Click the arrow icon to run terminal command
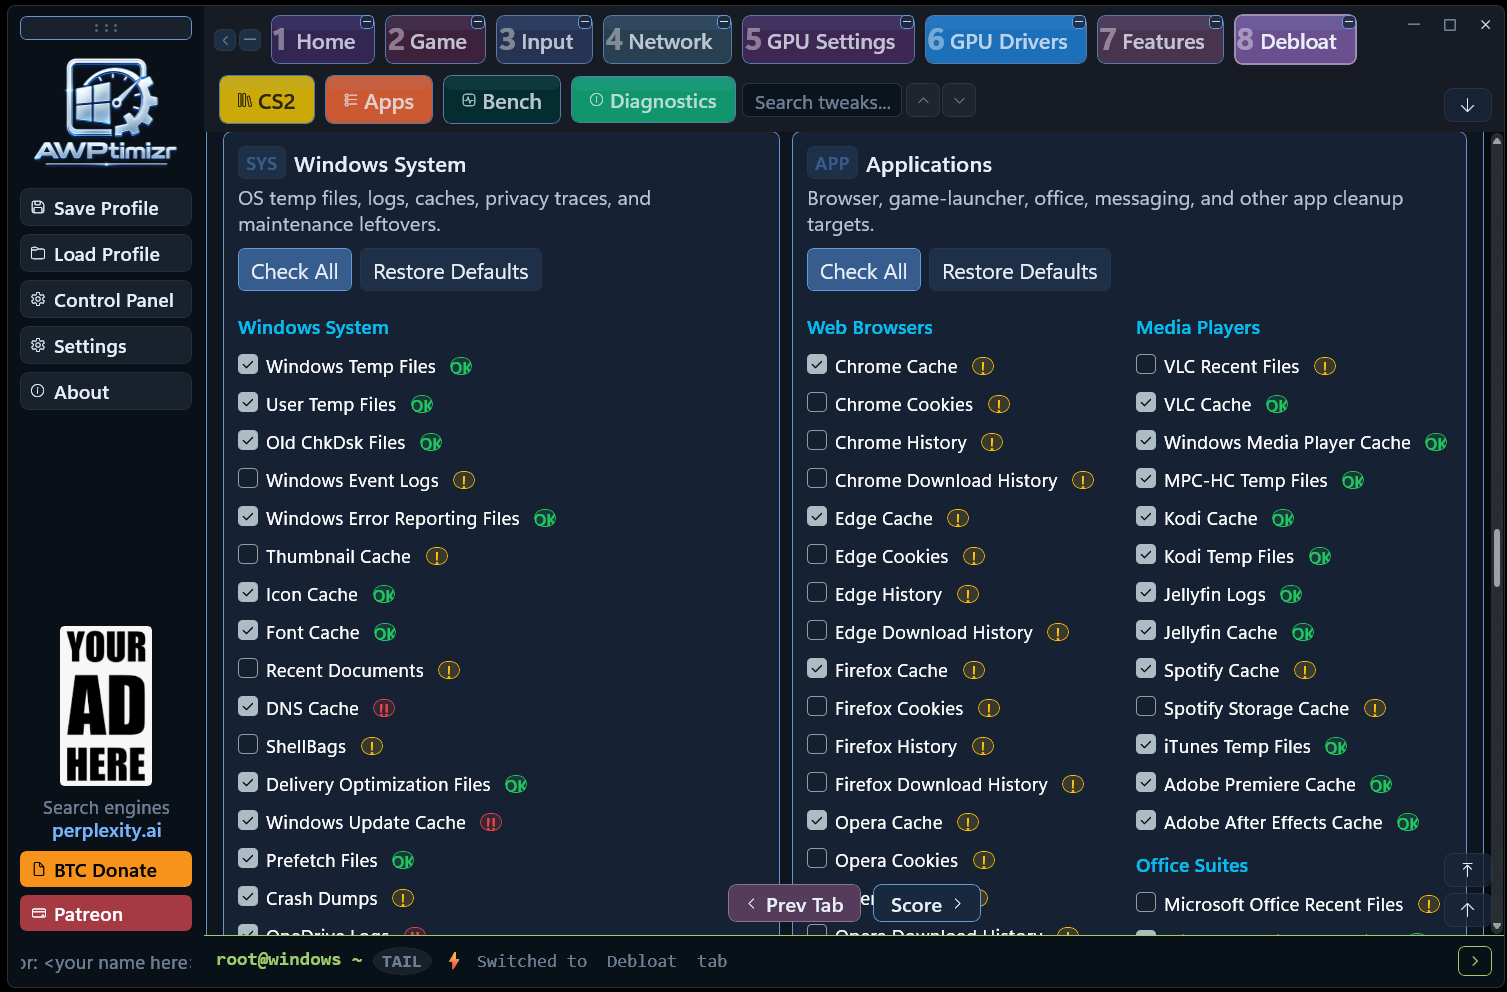Image resolution: width=1507 pixels, height=992 pixels. pyautogui.click(x=1475, y=961)
